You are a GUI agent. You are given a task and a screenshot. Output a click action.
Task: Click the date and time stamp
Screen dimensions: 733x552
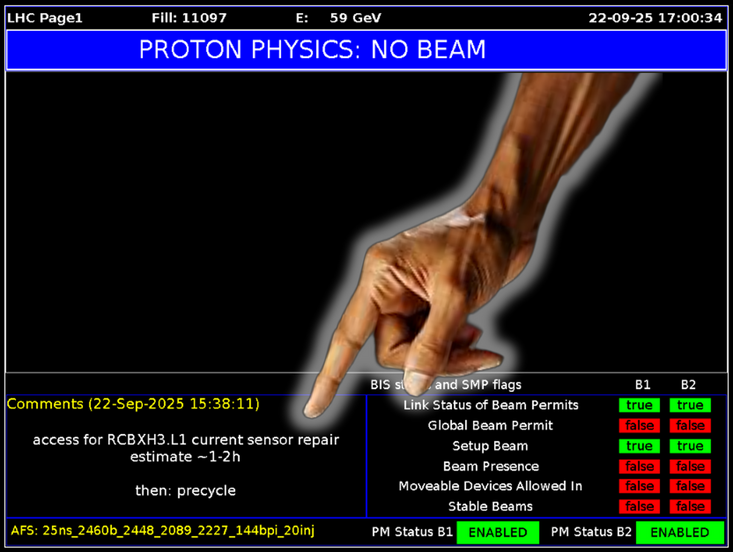(x=655, y=18)
